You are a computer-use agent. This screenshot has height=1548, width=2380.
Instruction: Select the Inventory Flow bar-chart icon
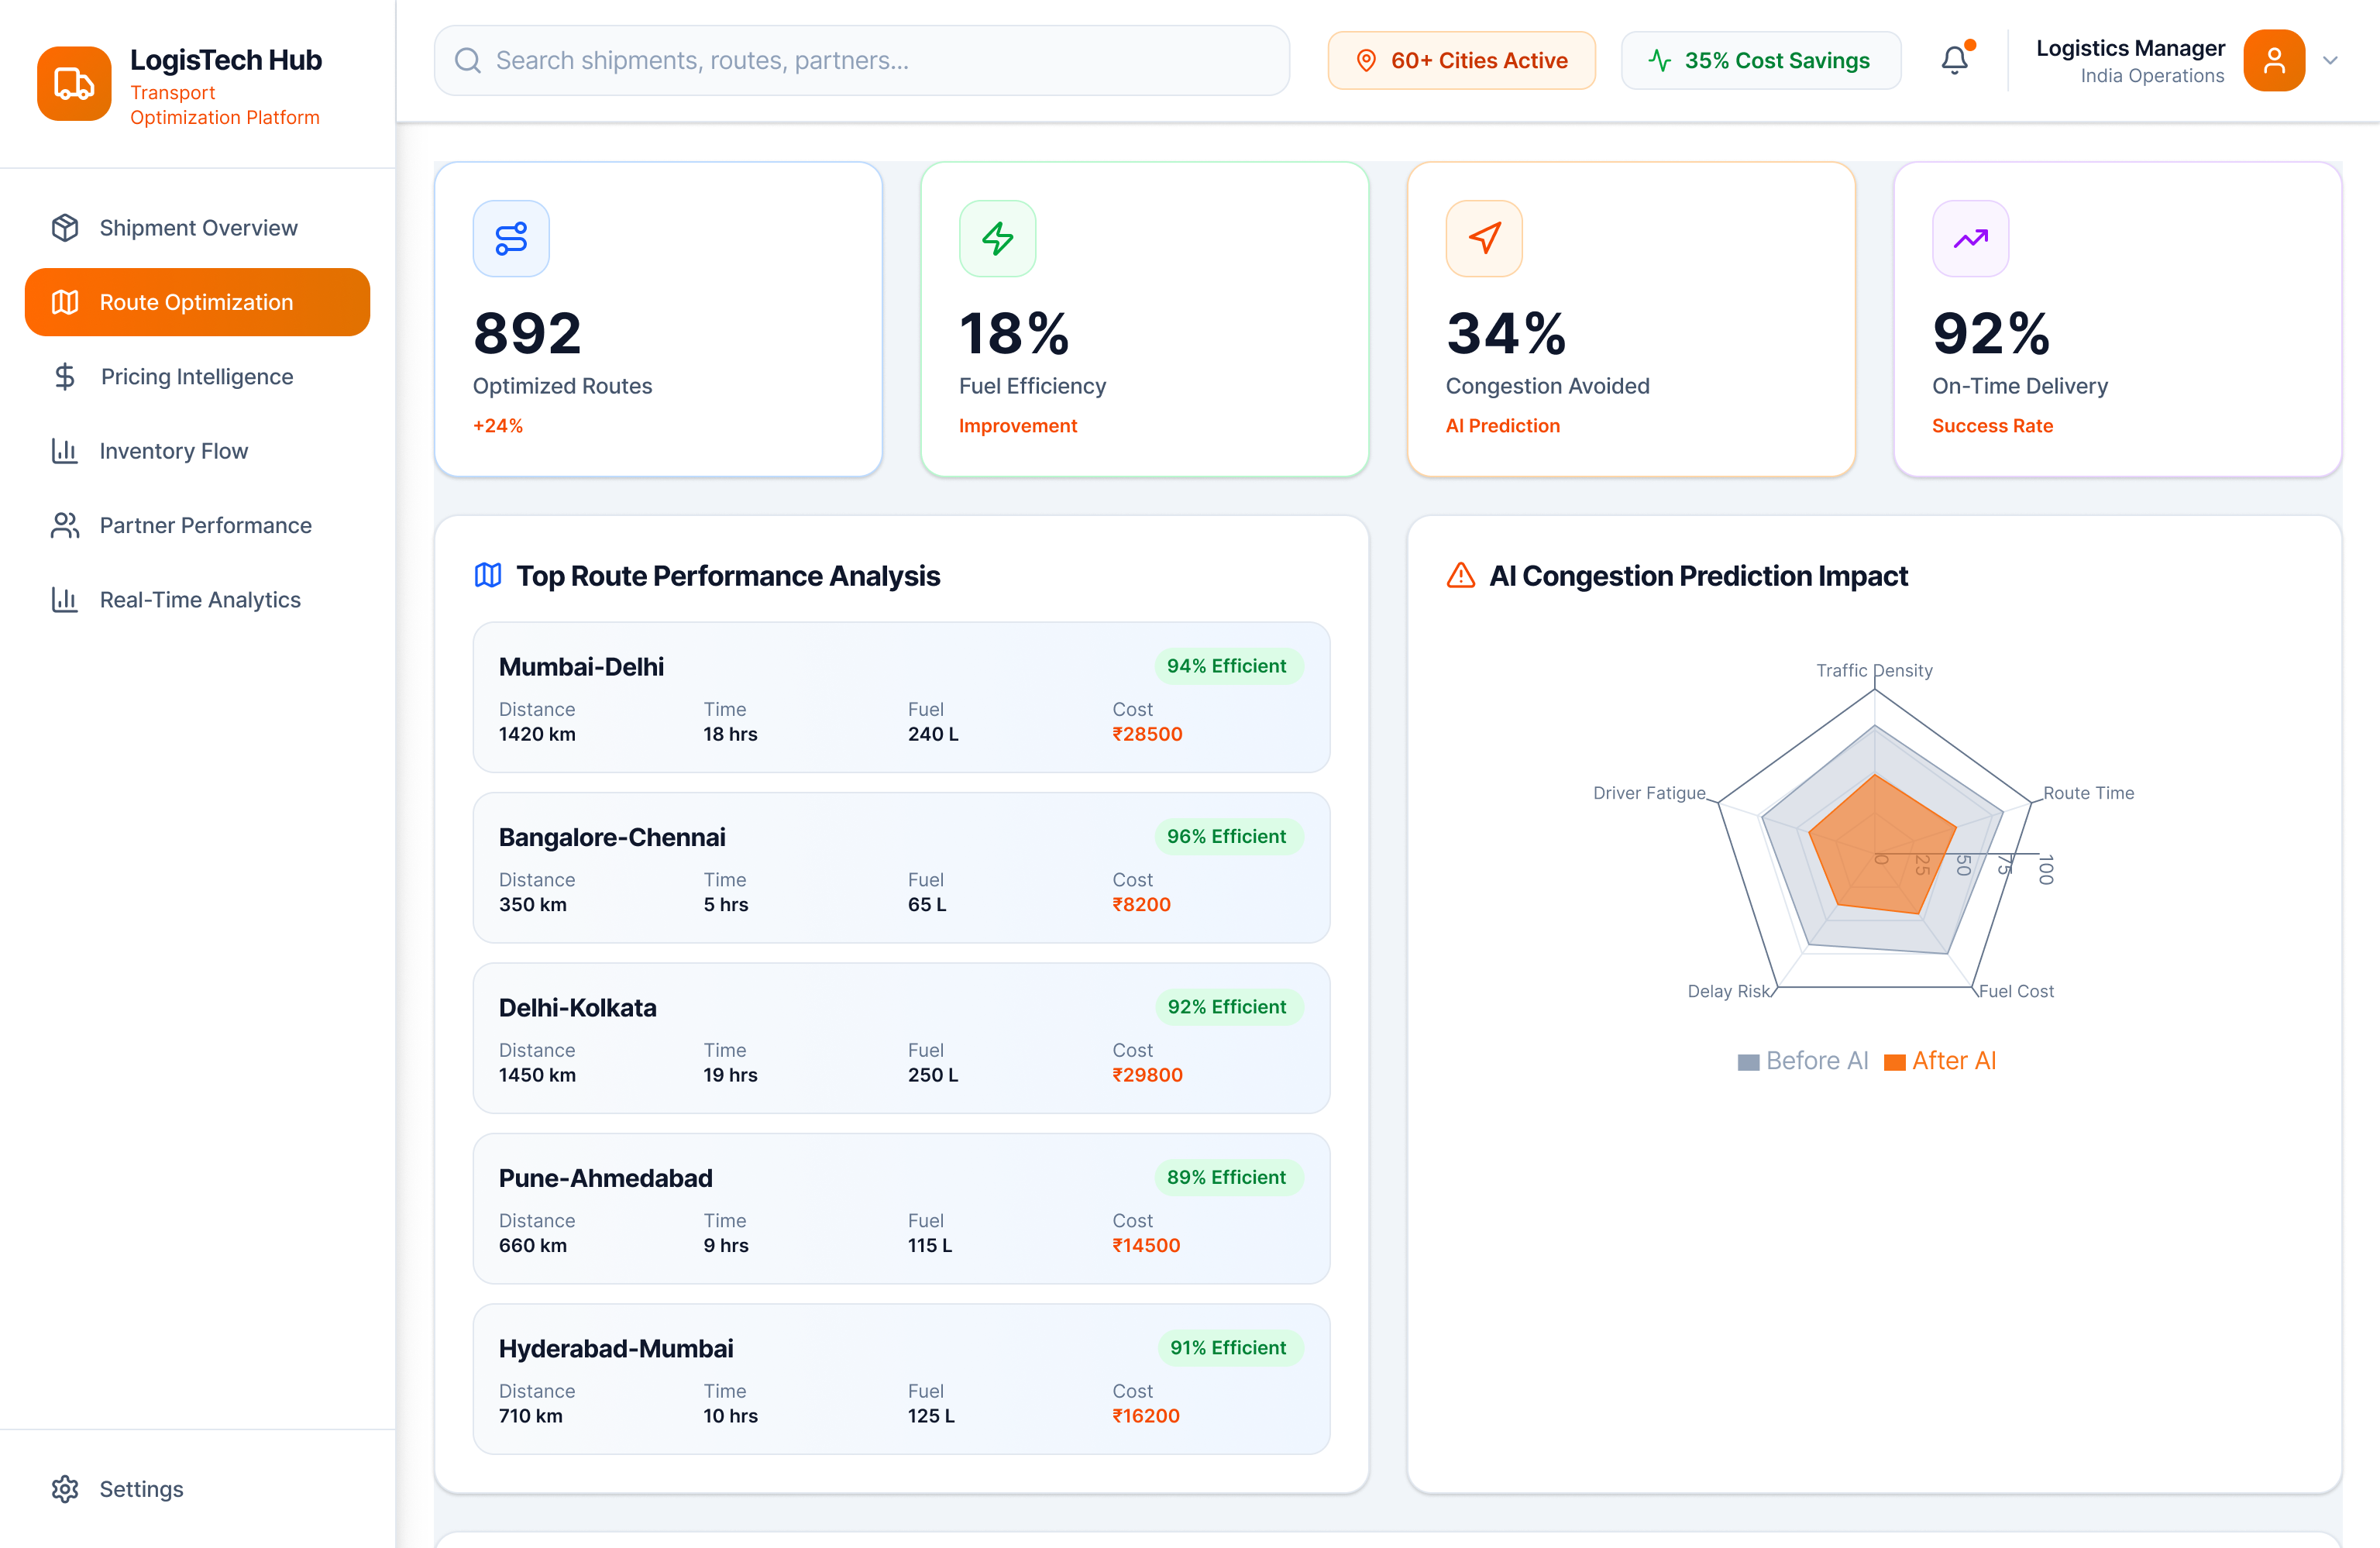[65, 451]
